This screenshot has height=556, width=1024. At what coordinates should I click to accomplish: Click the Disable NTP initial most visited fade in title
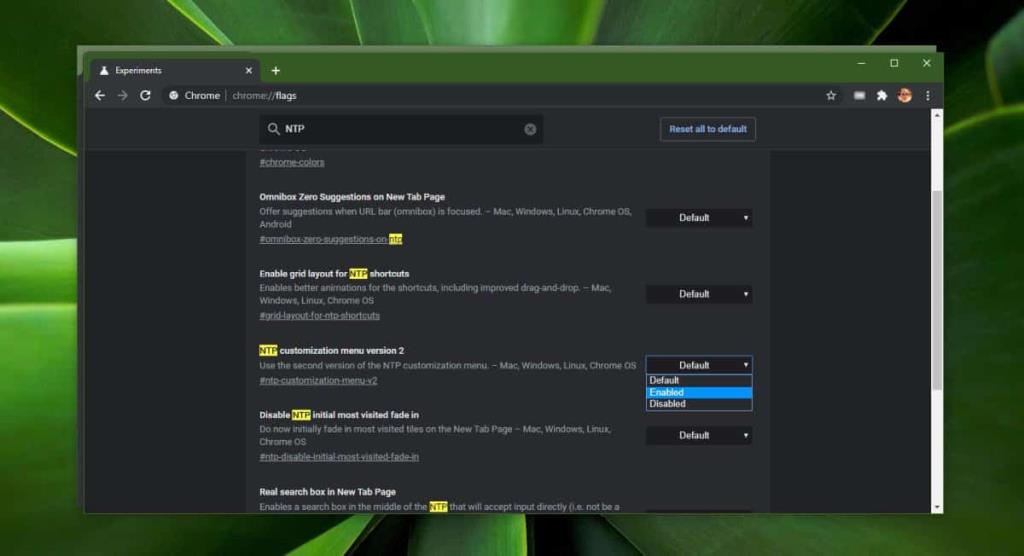(x=339, y=415)
